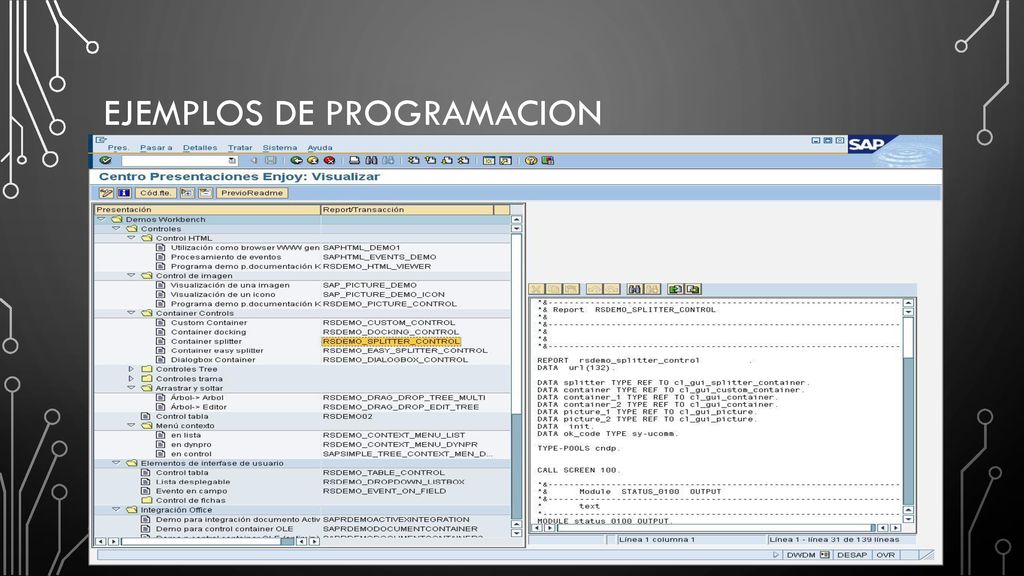Click RSDEMO_TABLE_CONTROL report name
Image resolution: width=1024 pixels, height=576 pixels.
point(384,472)
